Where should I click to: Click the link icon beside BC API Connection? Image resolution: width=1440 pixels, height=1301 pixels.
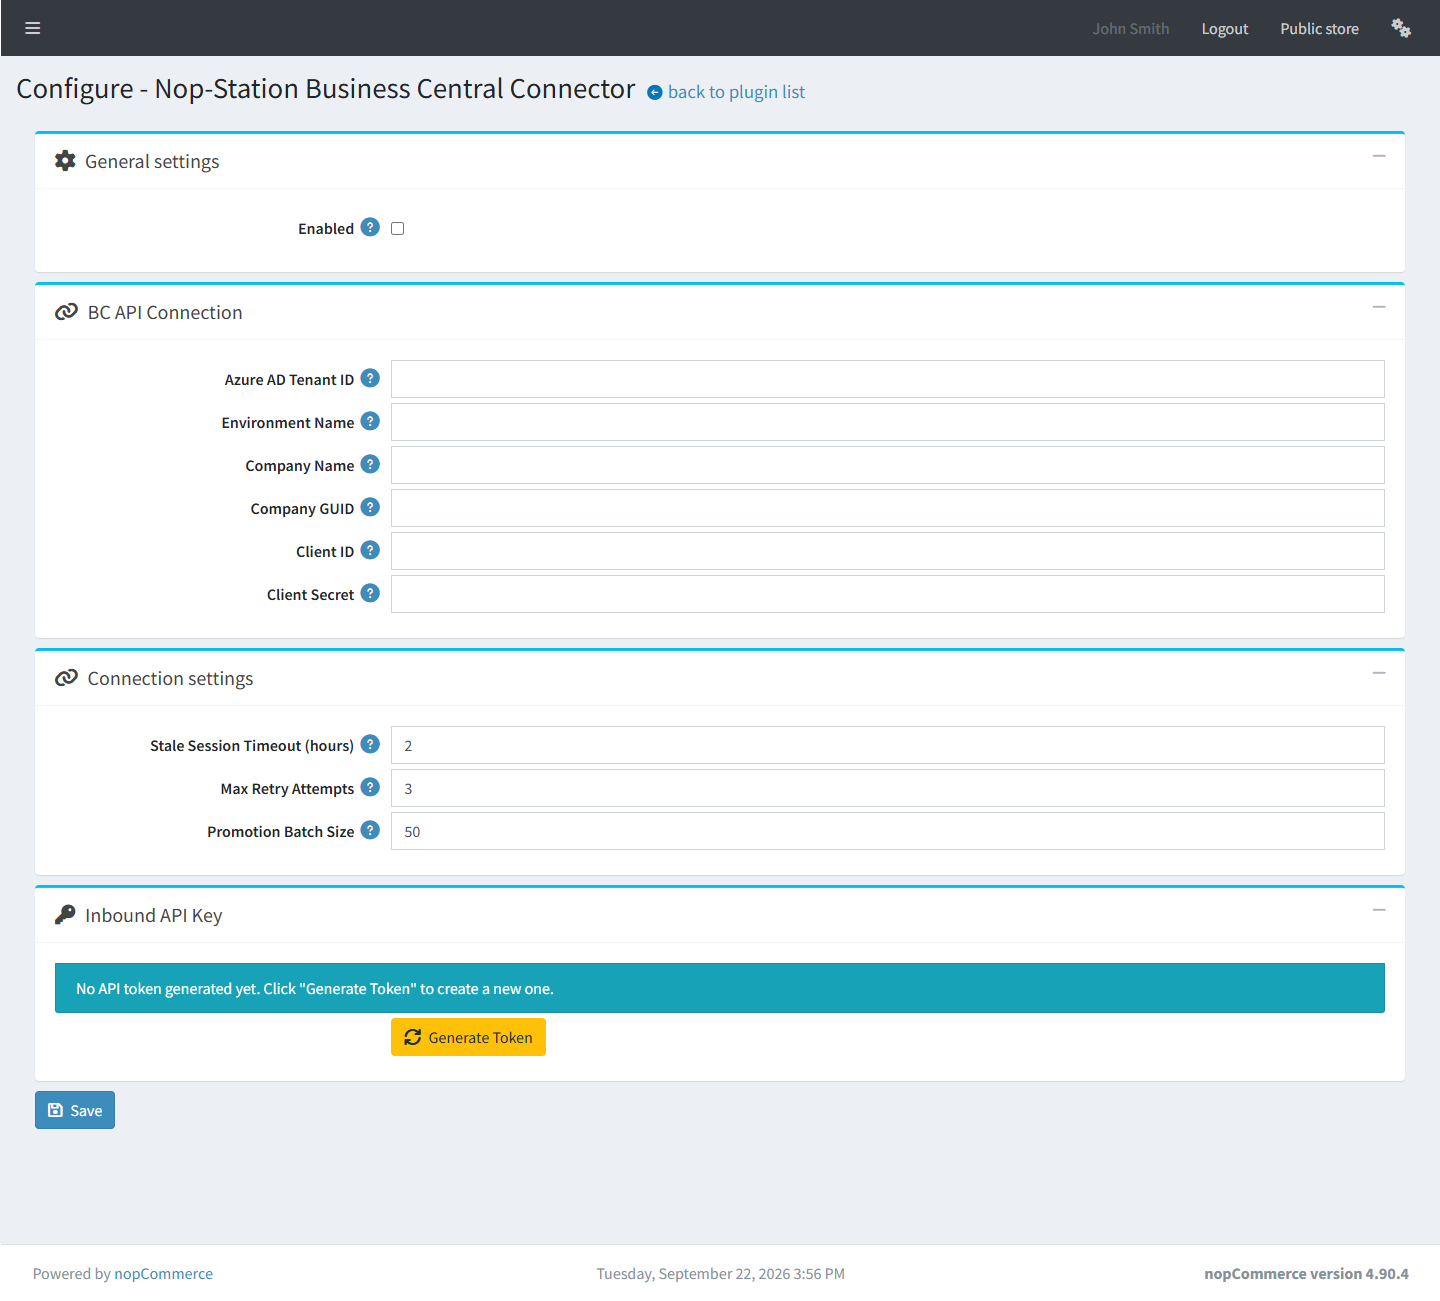(x=66, y=312)
